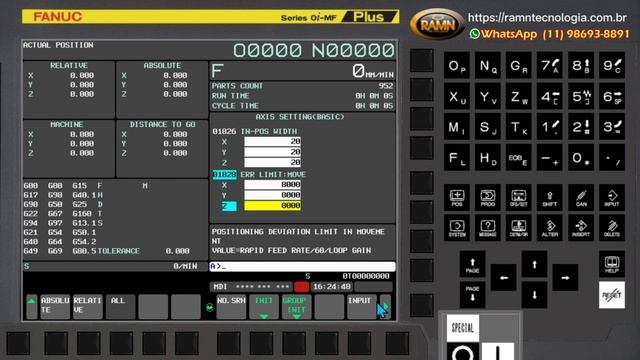
Task: Click the PAGE down key
Action: tap(472, 294)
